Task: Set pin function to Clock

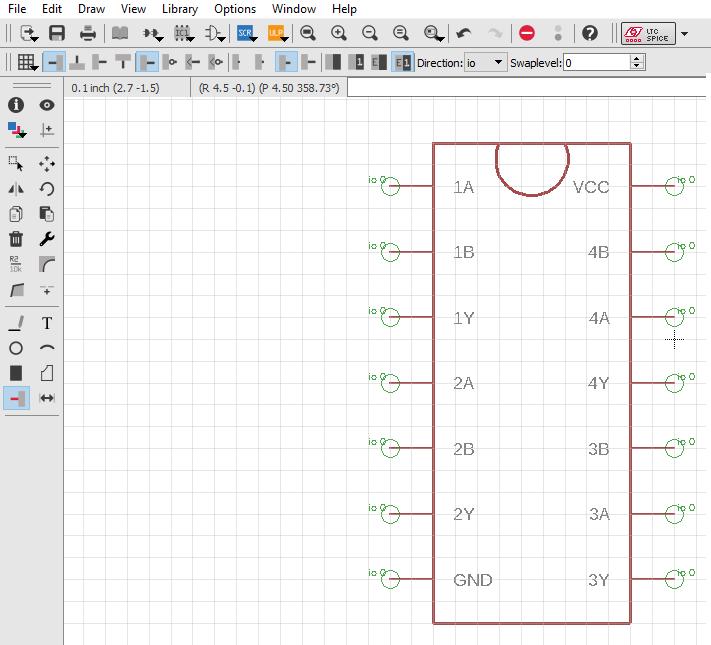Action: [193, 62]
